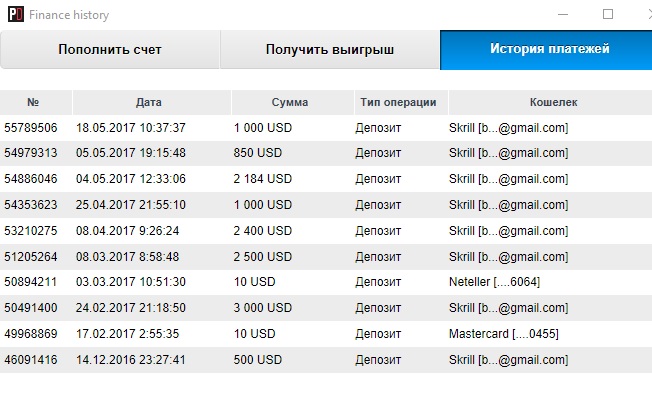652x402 pixels.
Task: Open the Пополнить счет tab
Action: tap(110, 49)
